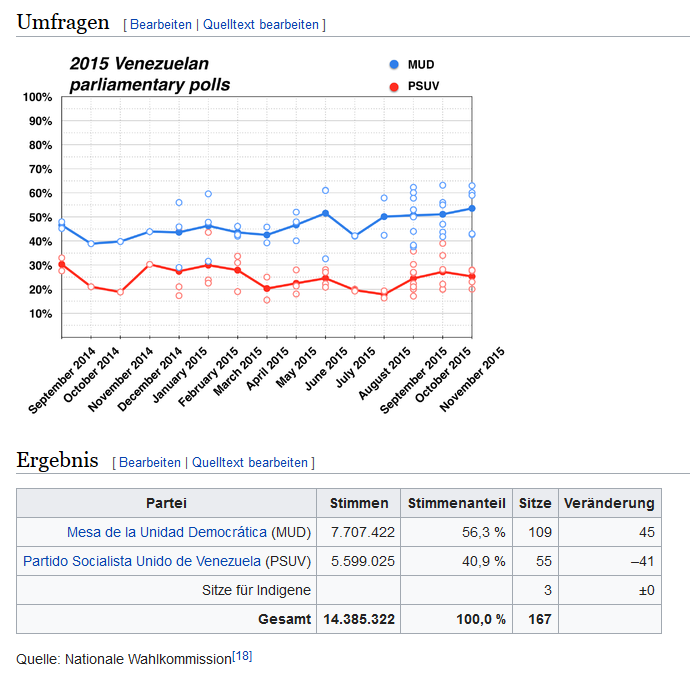Click the Stimmen column header
Viewport: 690px width, 675px height.
pos(359,503)
